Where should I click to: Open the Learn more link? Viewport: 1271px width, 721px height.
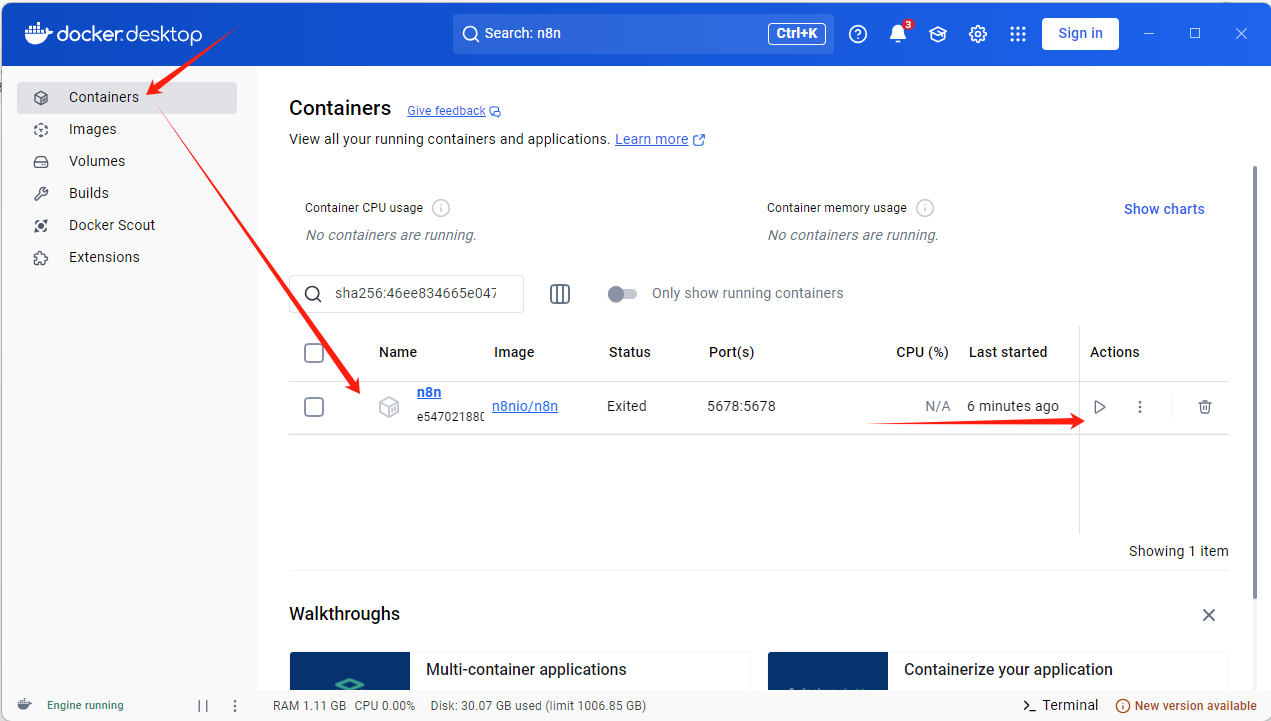coord(651,139)
